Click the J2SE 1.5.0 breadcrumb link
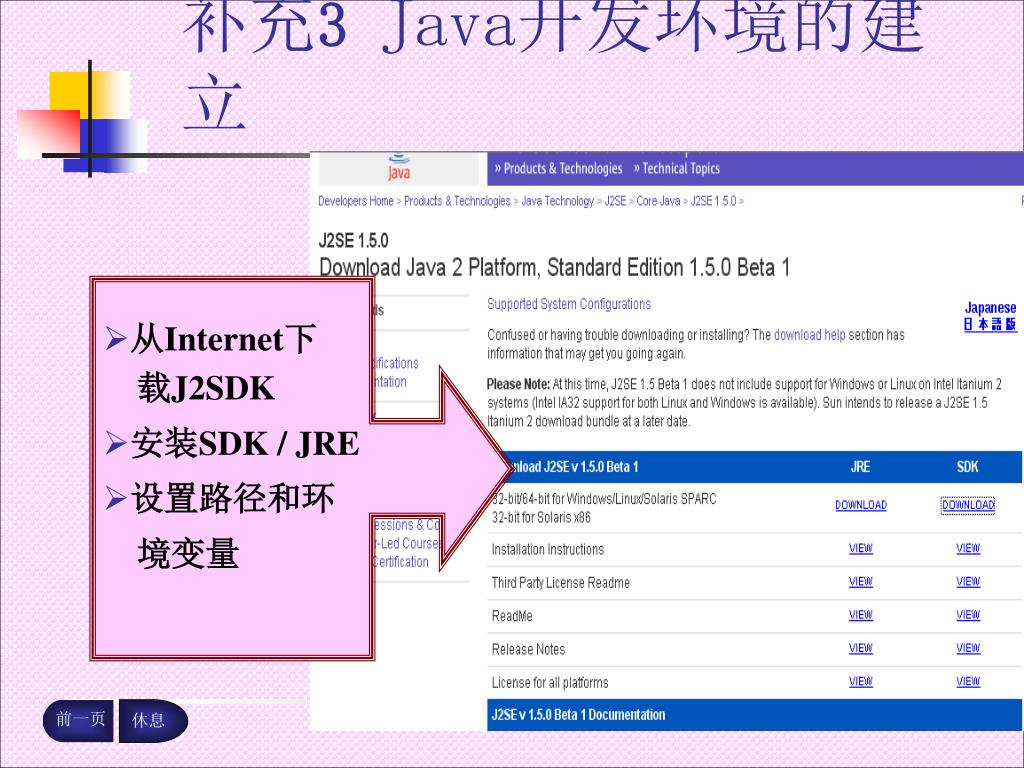1024x768 pixels. point(713,201)
